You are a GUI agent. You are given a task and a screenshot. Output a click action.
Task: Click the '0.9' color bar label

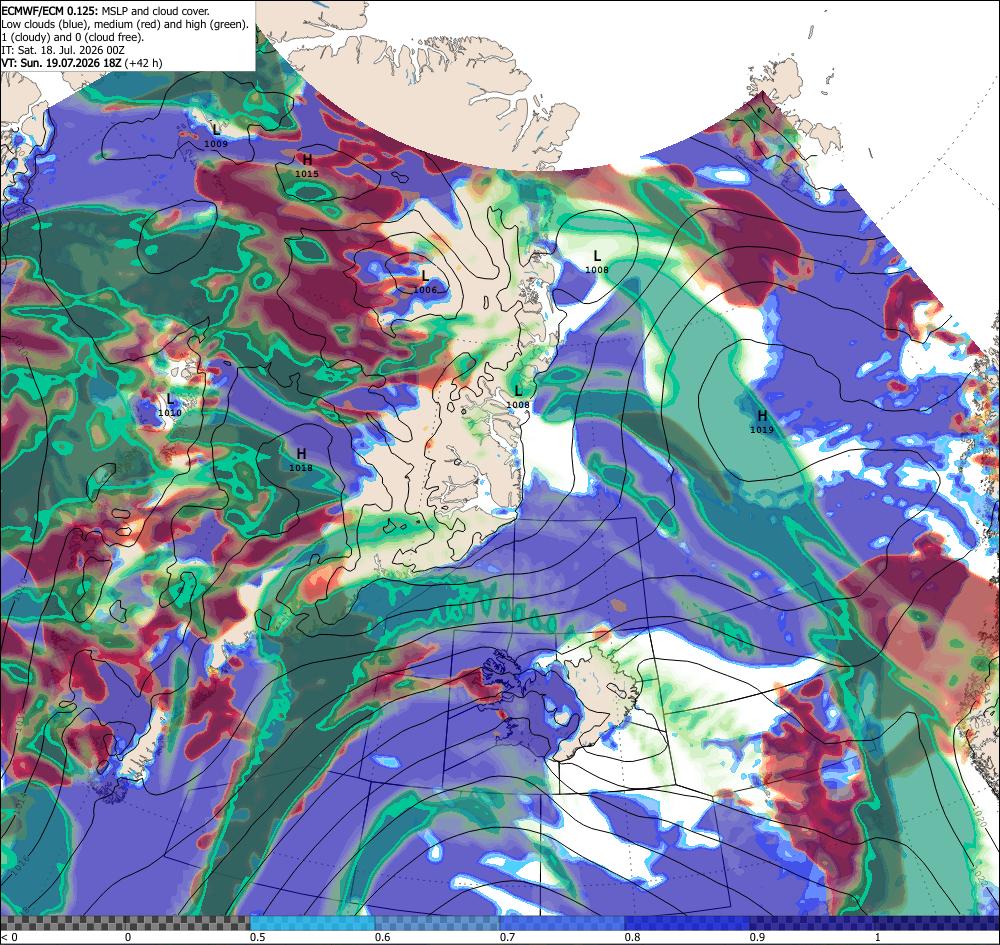tap(758, 937)
